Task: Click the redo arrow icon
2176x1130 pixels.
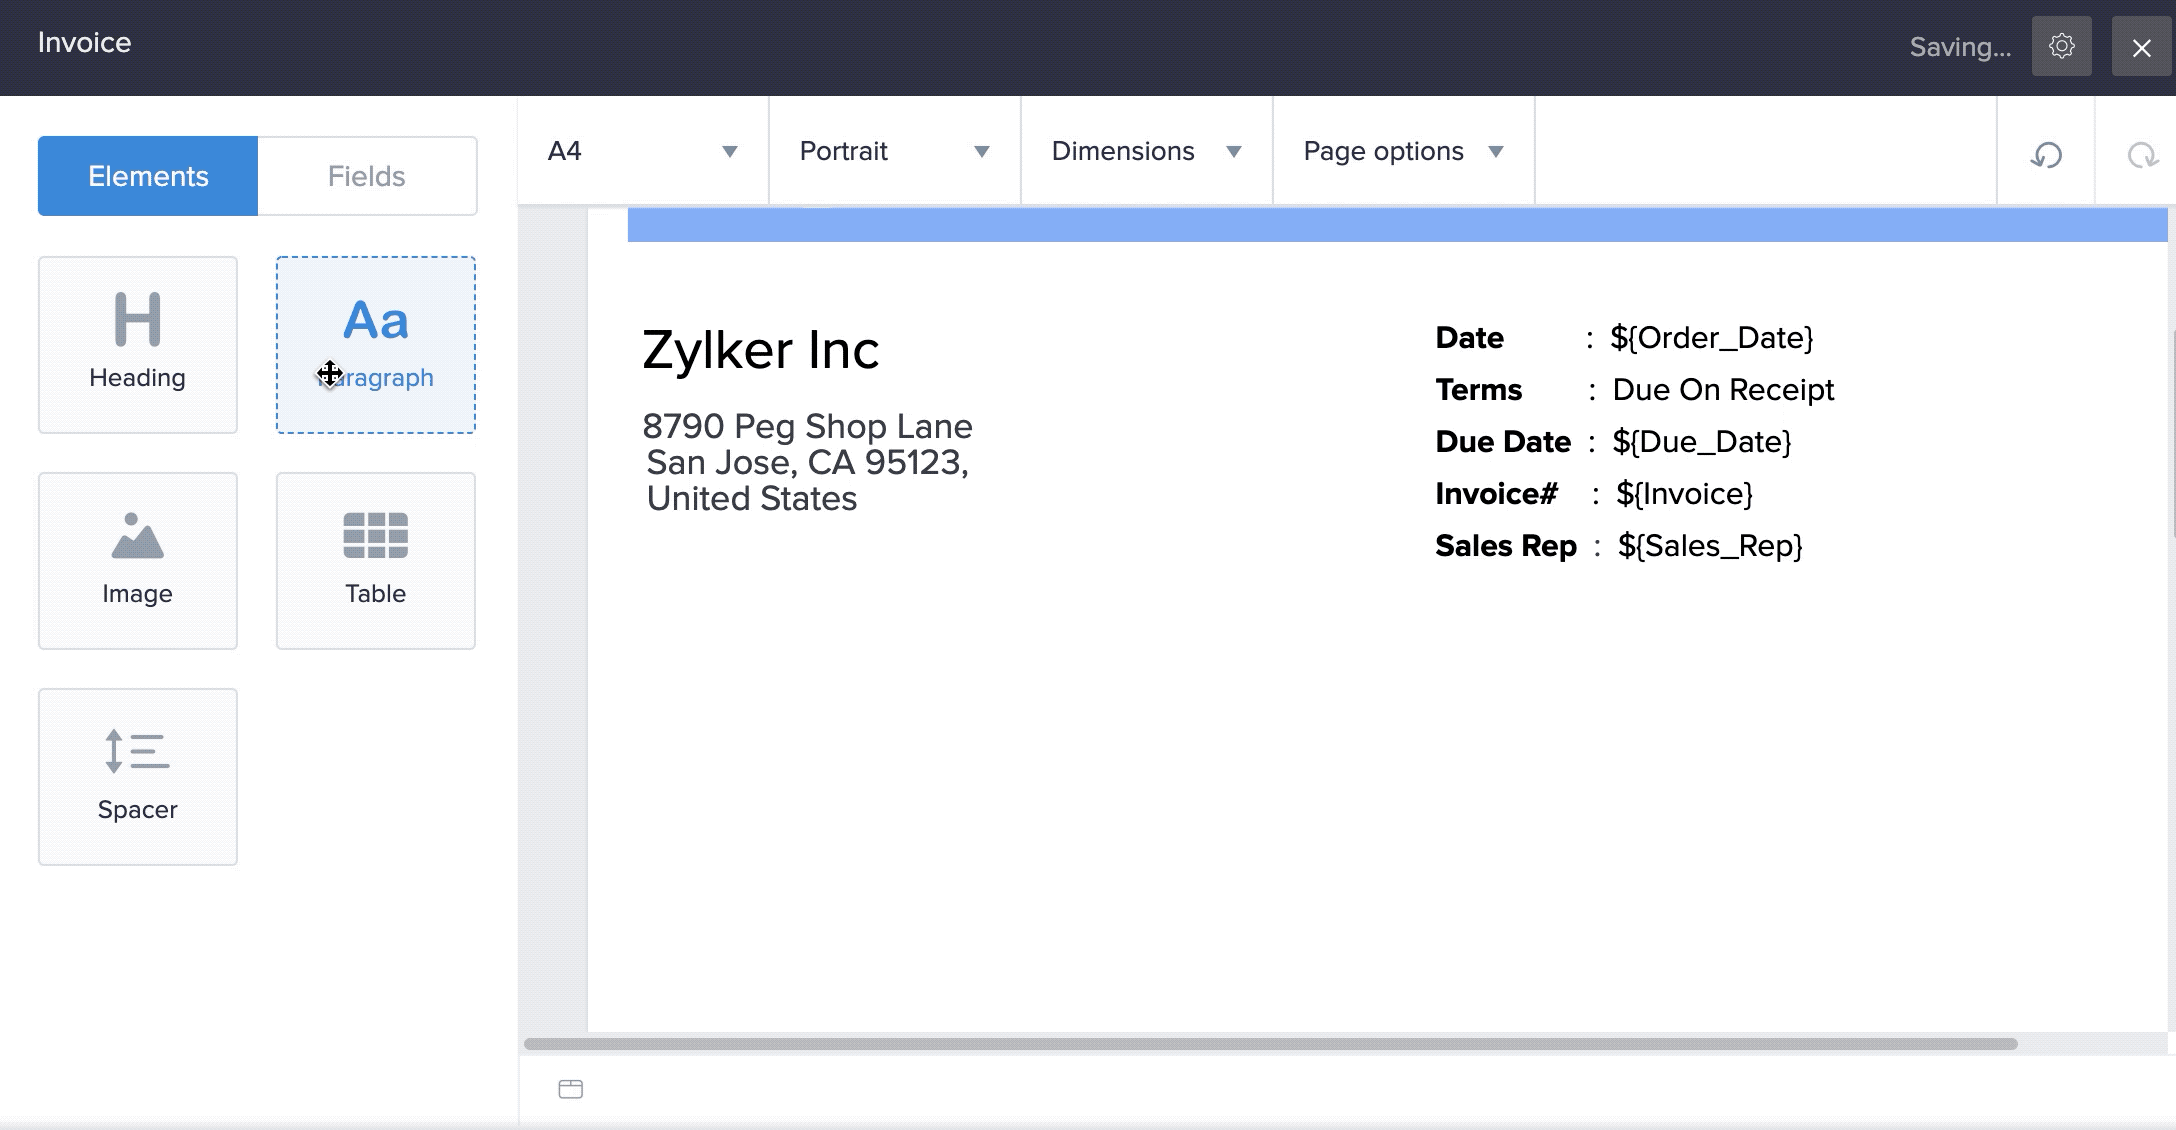Action: pyautogui.click(x=2141, y=155)
